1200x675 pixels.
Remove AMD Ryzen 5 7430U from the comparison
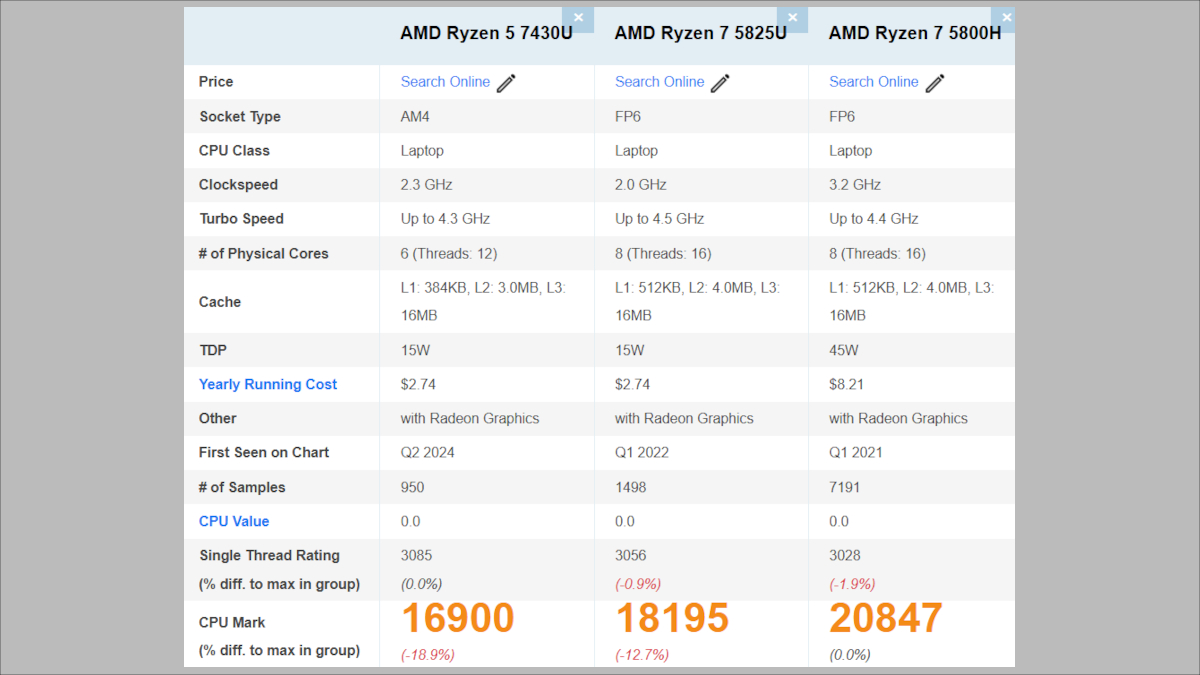pos(578,17)
